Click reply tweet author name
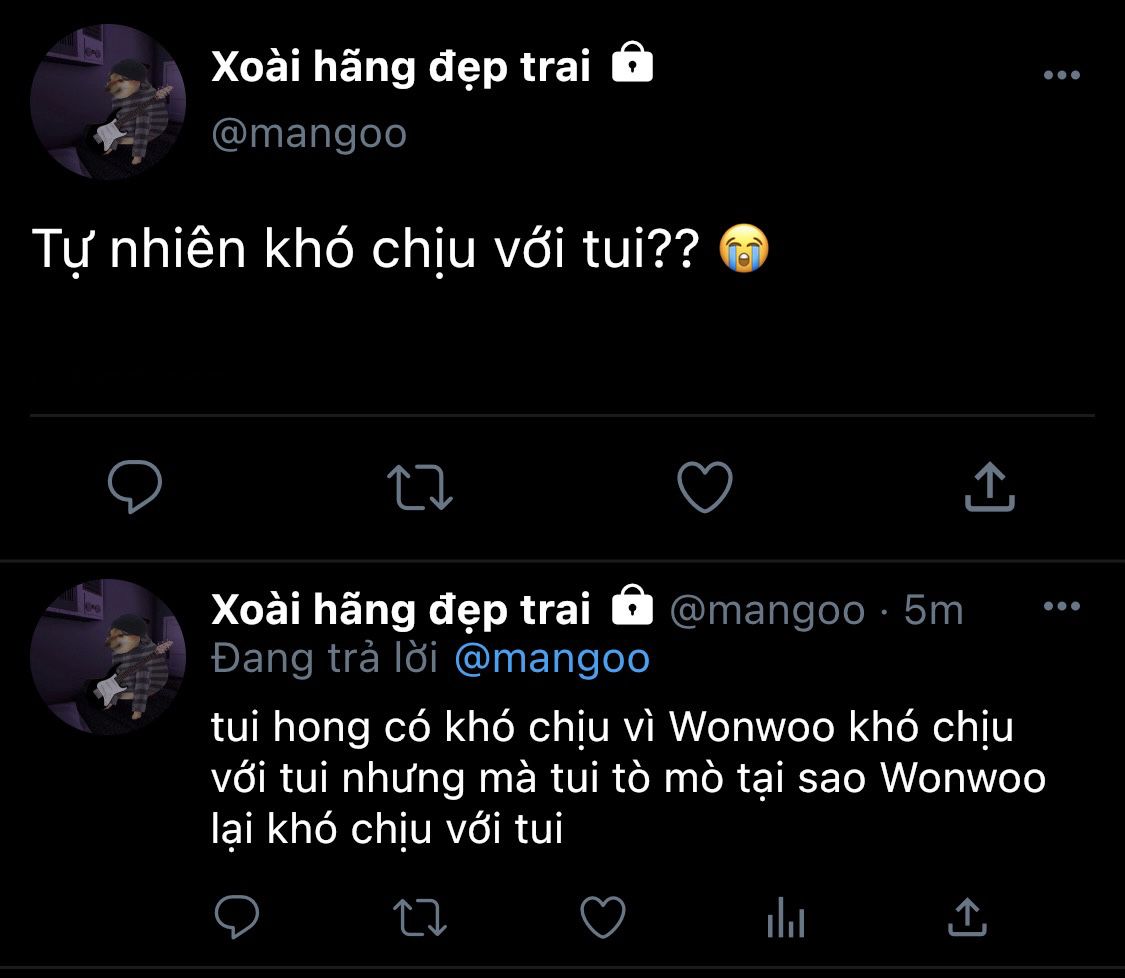 tap(400, 610)
